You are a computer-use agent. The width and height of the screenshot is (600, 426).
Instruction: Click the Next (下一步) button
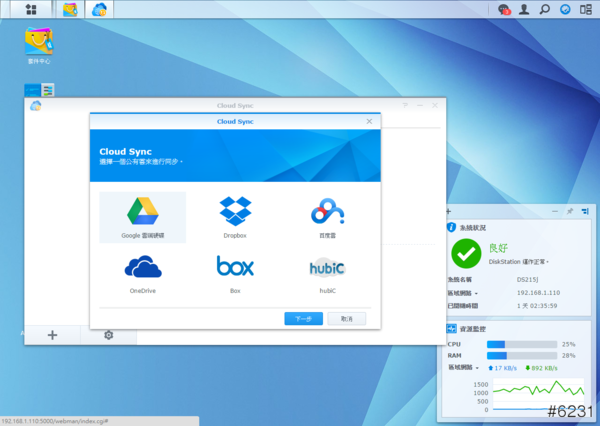[x=303, y=318]
